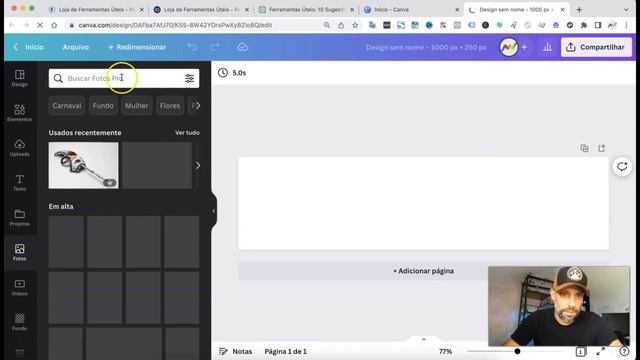Viewport: 640px width, 360px height.
Task: Click the Compartilhar button
Action: (596, 47)
